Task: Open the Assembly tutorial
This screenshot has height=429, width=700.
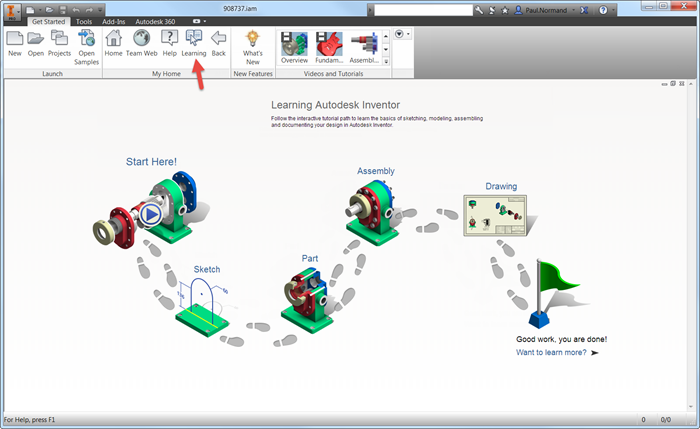Action: [376, 171]
